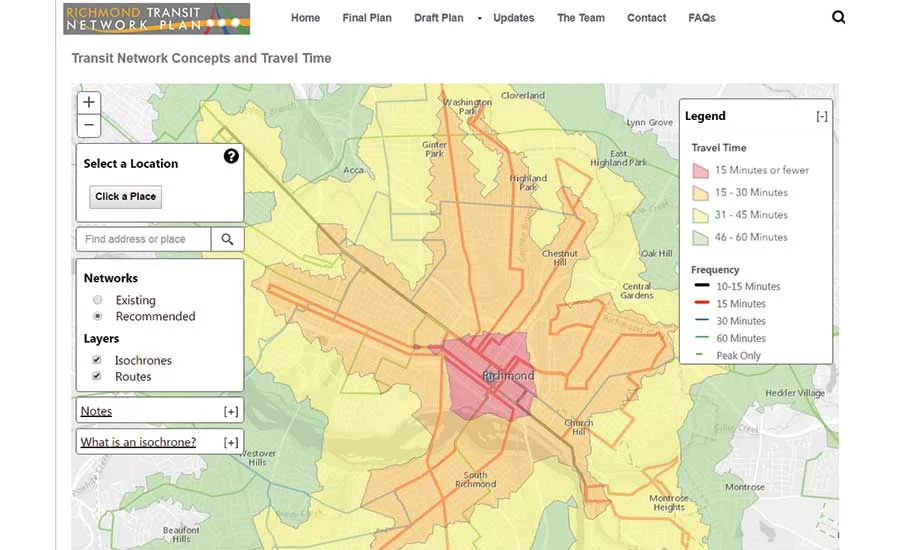The width and height of the screenshot is (900, 550).
Task: Click the address search magnifier button
Action: pos(227,239)
